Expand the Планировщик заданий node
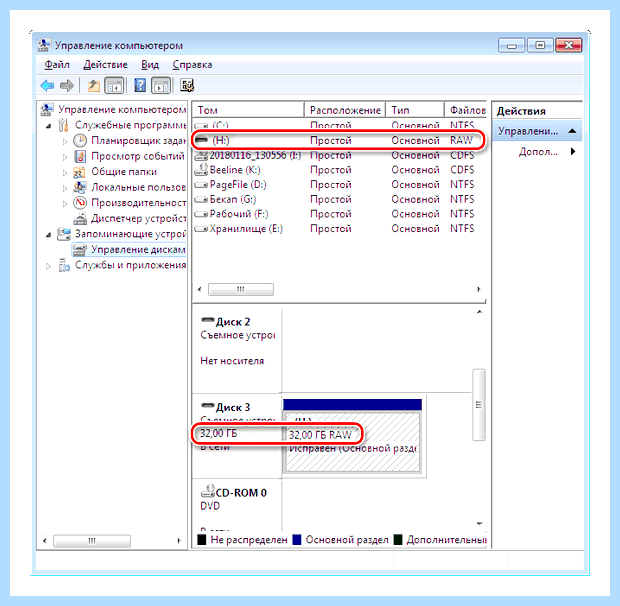620x606 pixels. [65, 141]
